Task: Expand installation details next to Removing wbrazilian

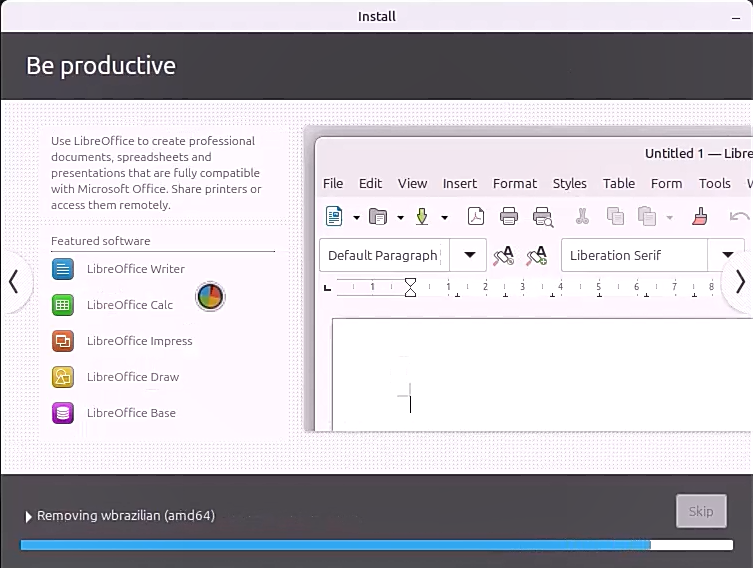Action: [x=28, y=517]
